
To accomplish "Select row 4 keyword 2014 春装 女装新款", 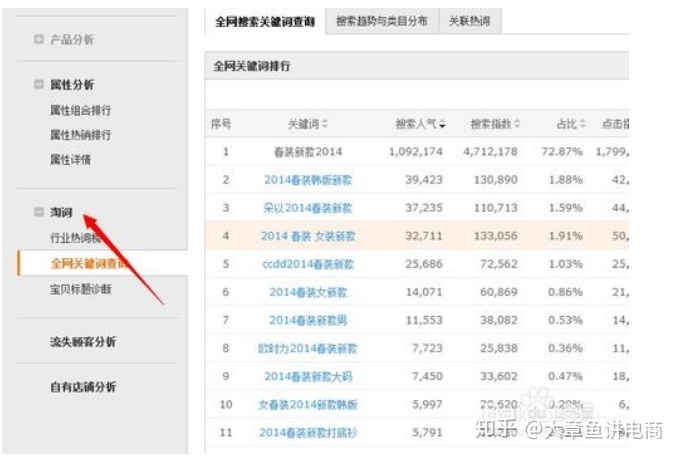I will coord(308,236).
